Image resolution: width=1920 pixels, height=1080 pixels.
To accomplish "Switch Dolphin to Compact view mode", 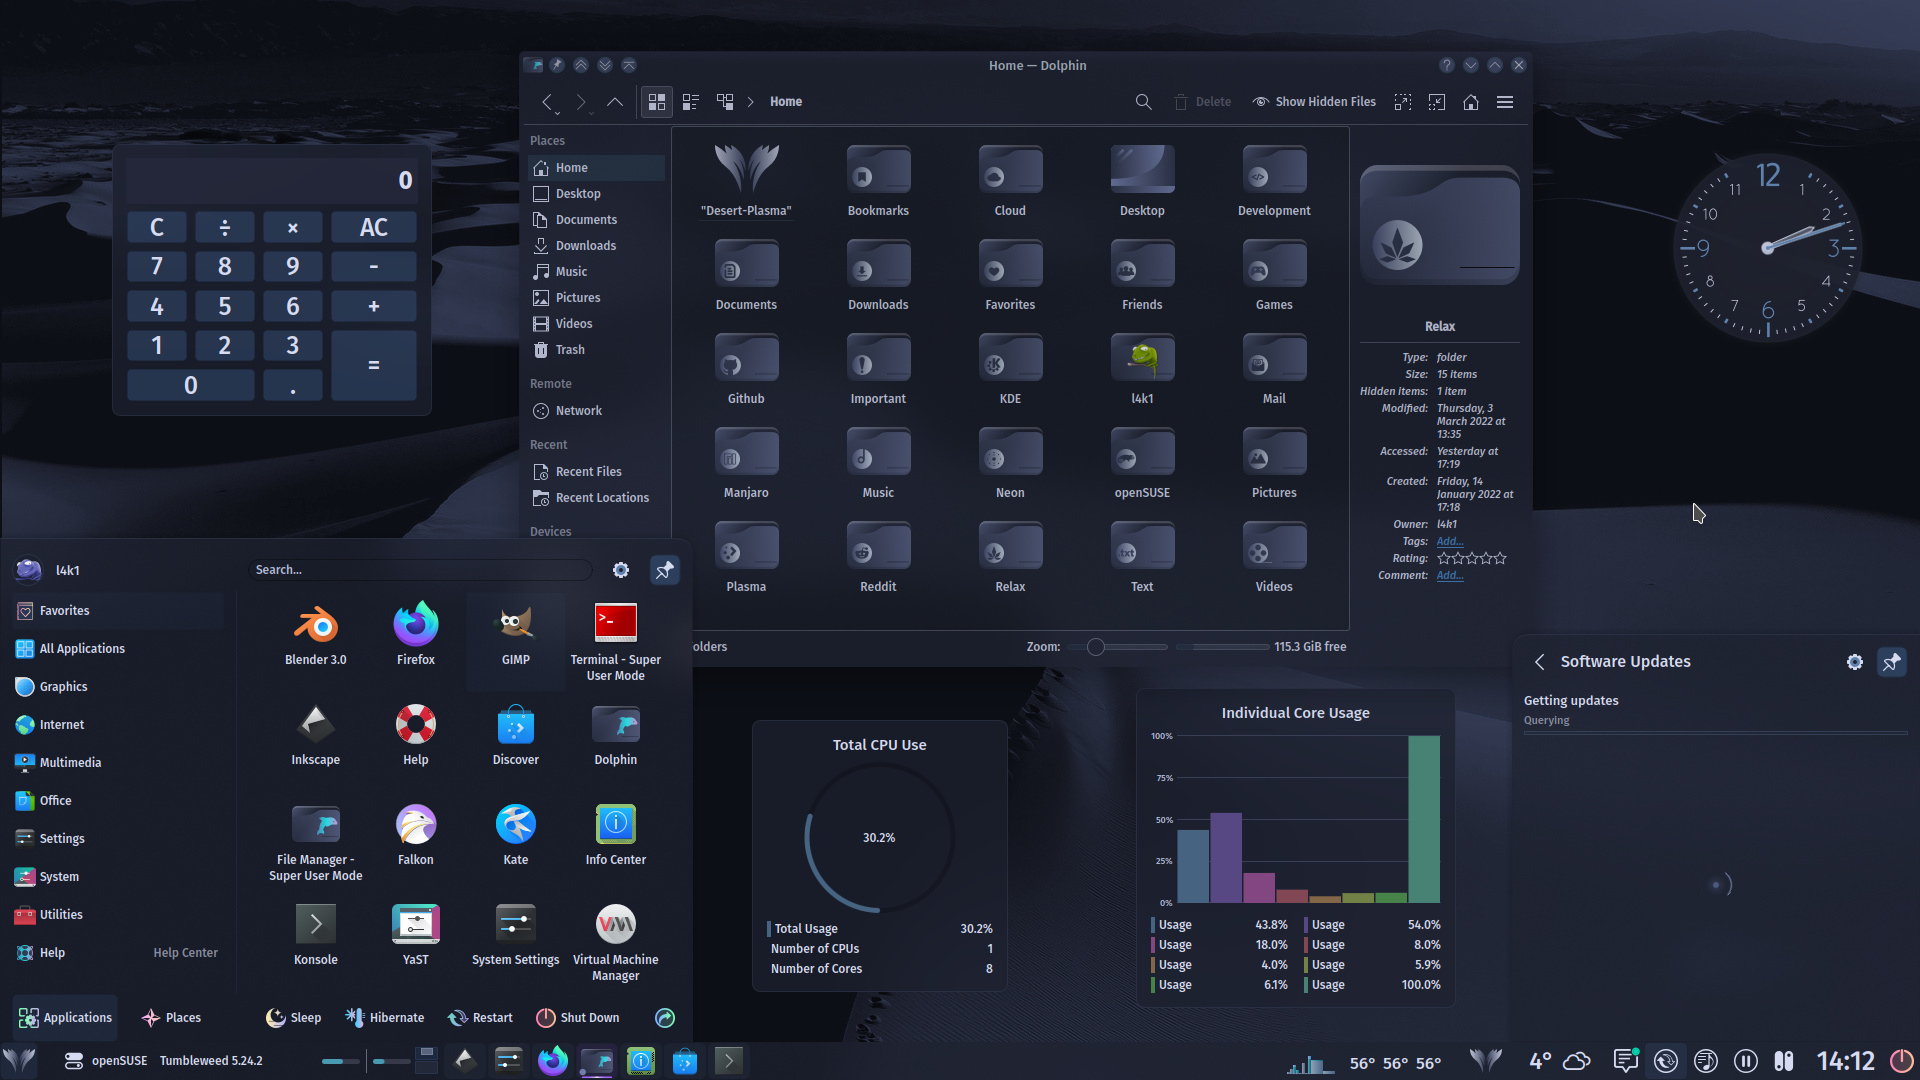I will coord(691,102).
